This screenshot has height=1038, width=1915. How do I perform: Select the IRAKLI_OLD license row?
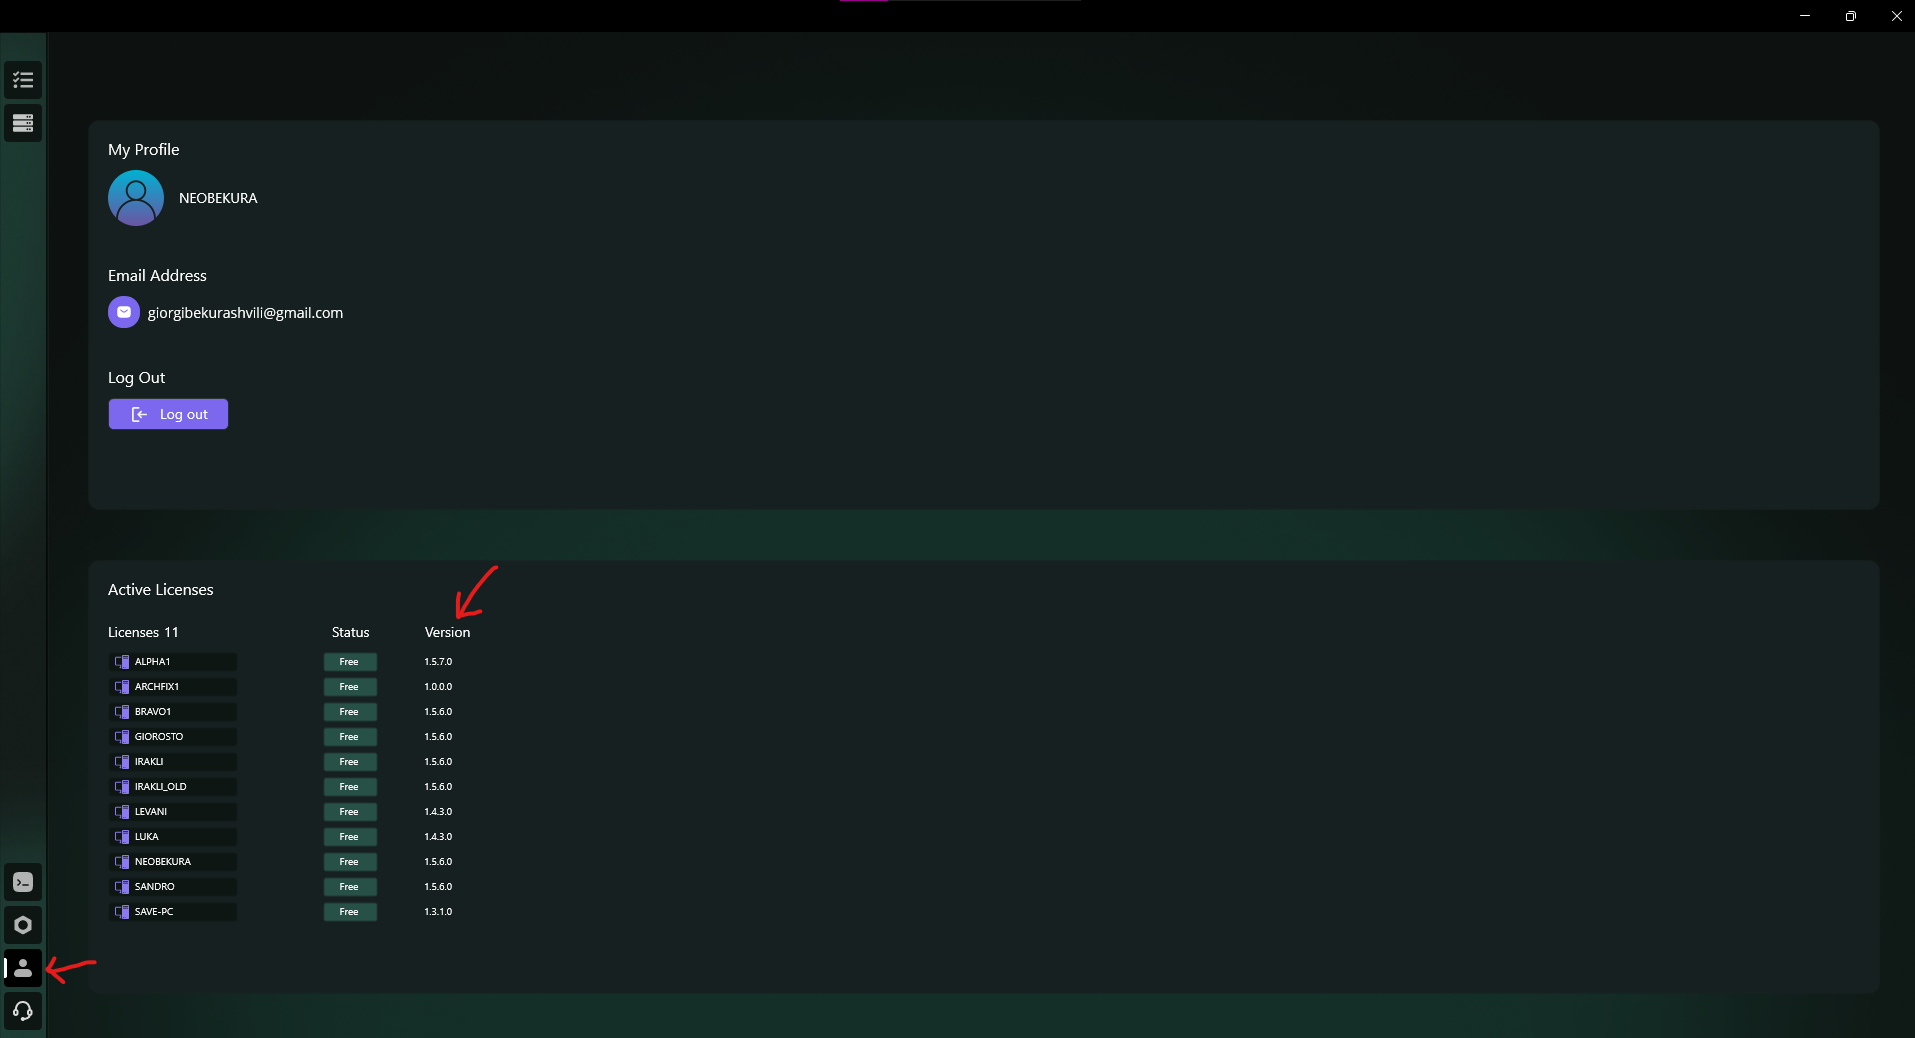pos(172,786)
